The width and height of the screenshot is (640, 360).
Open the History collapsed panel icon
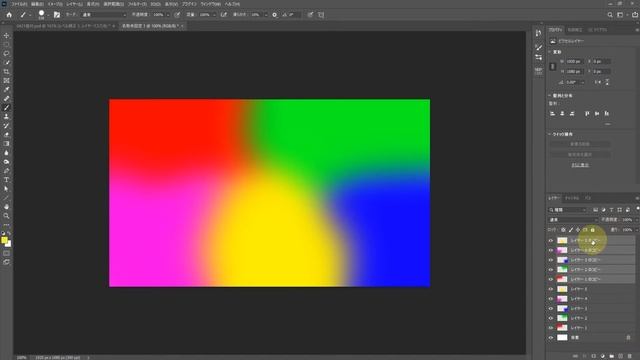coord(538,33)
